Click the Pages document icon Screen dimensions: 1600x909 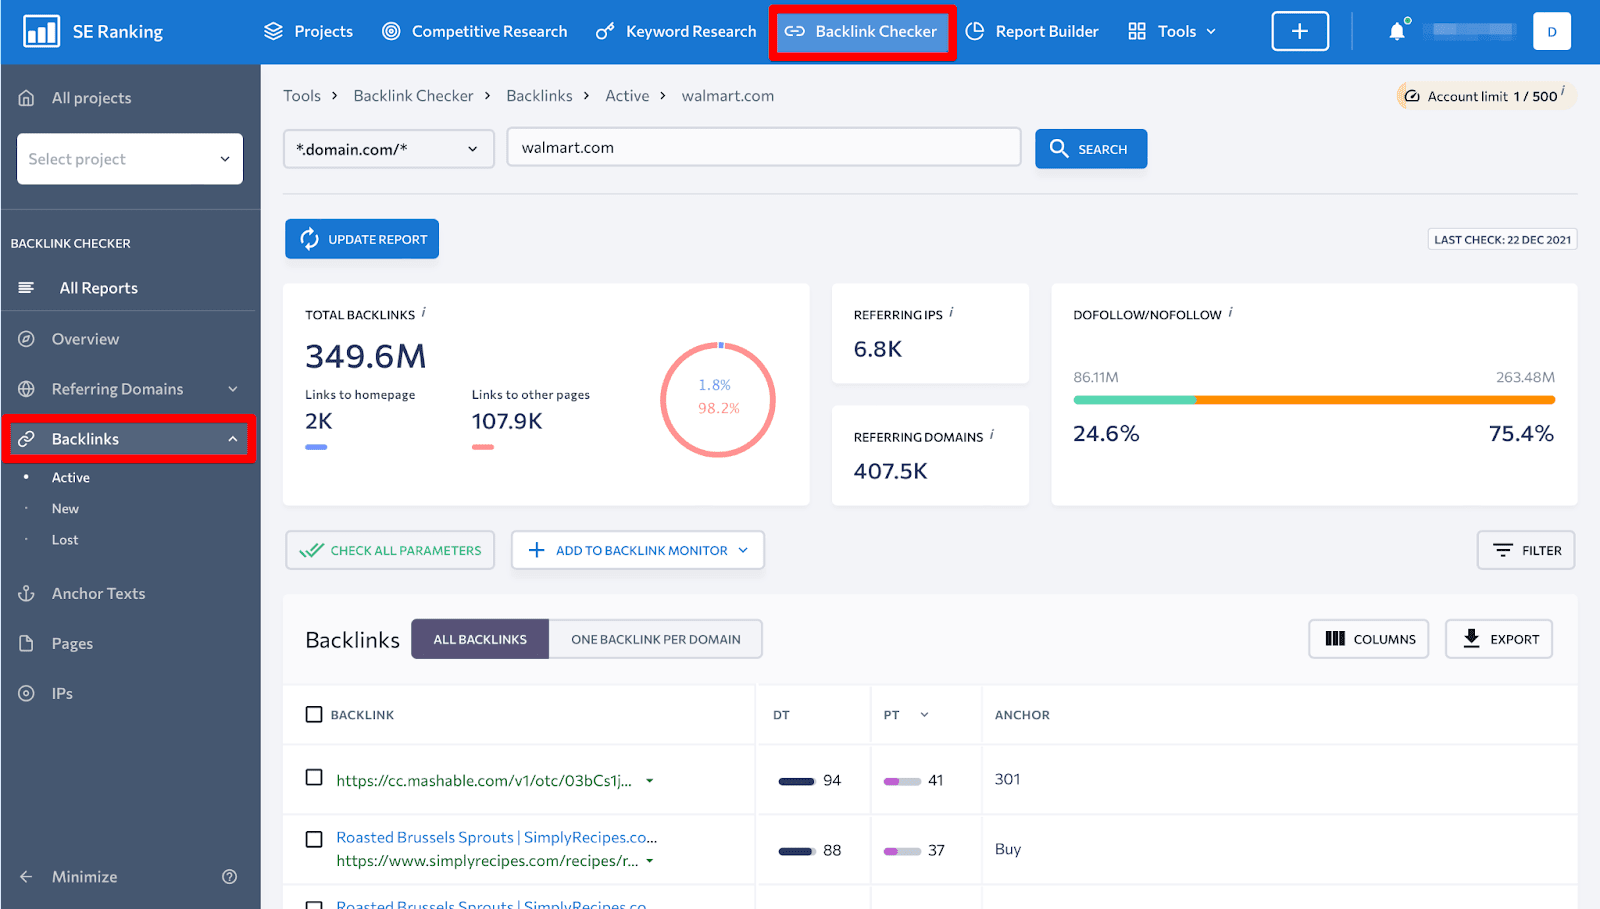pos(27,644)
